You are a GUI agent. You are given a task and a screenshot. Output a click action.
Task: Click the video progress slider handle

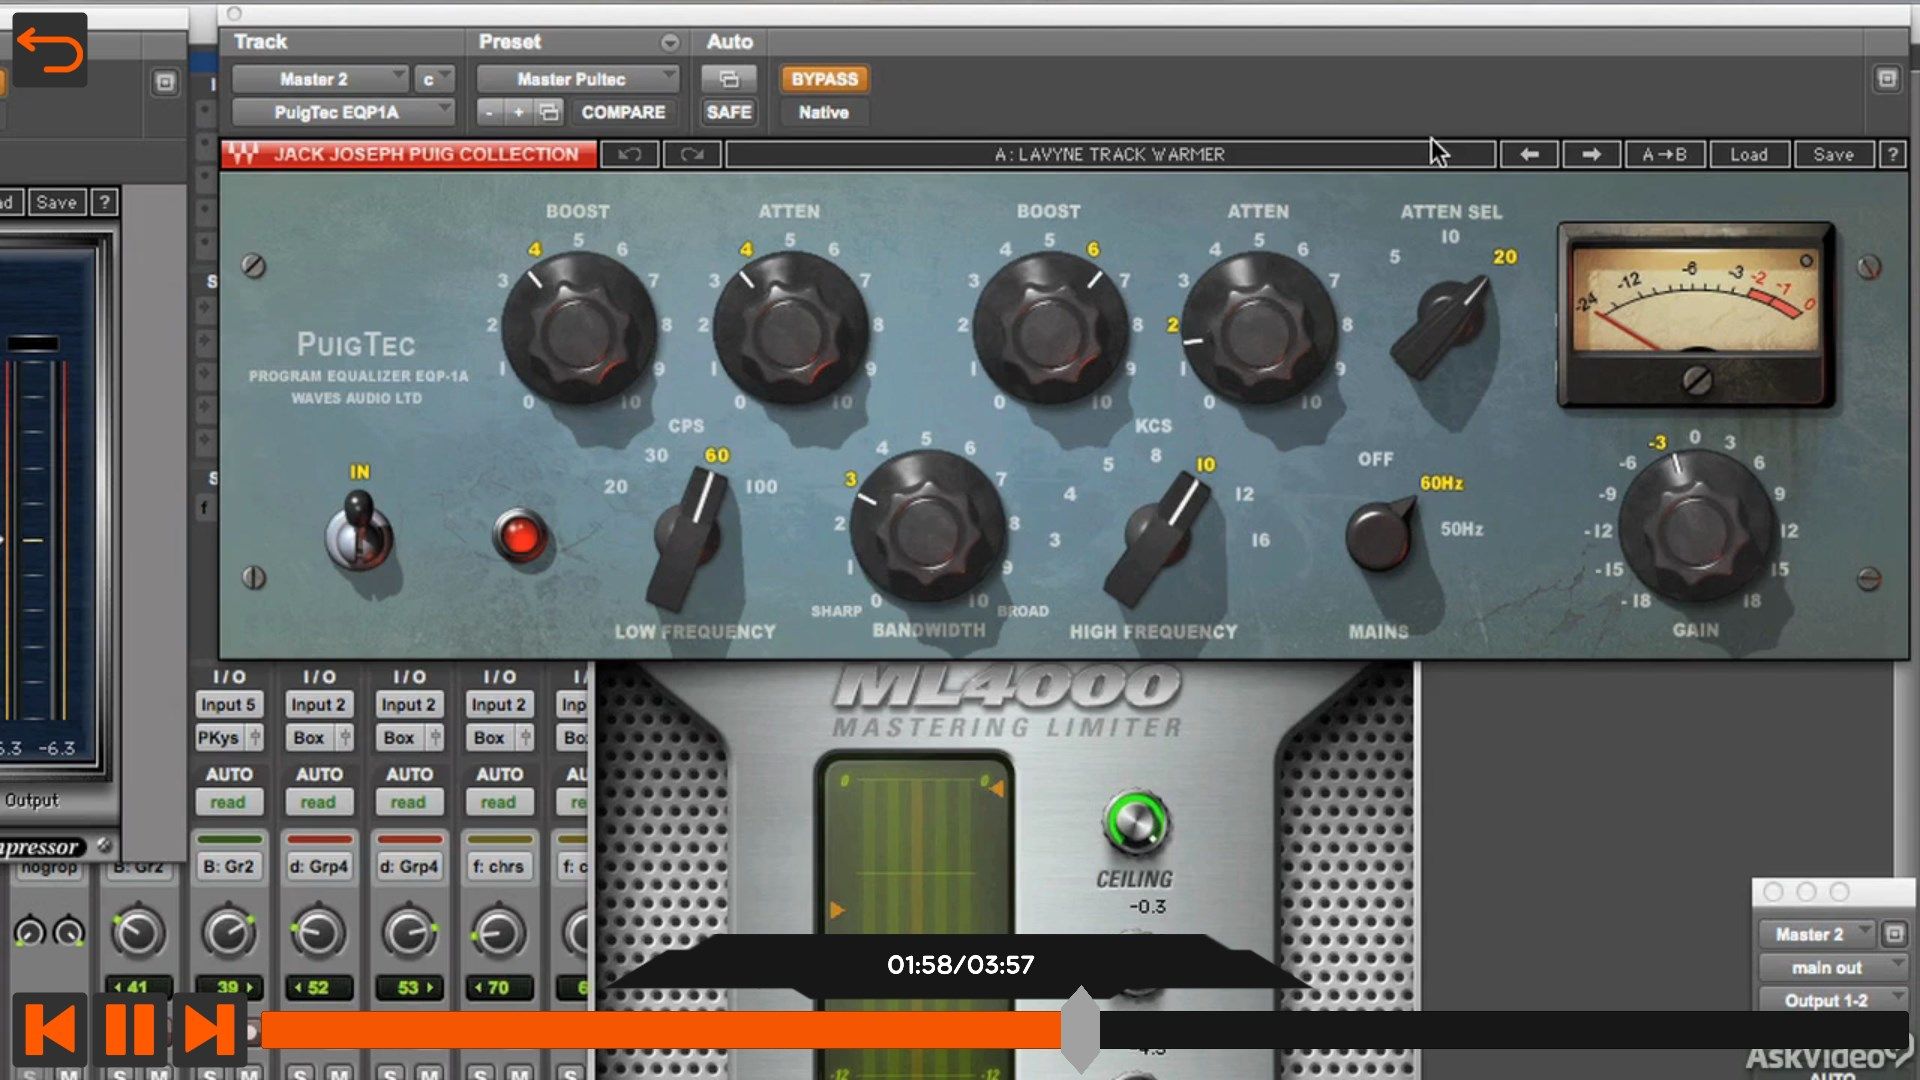pyautogui.click(x=1080, y=1028)
